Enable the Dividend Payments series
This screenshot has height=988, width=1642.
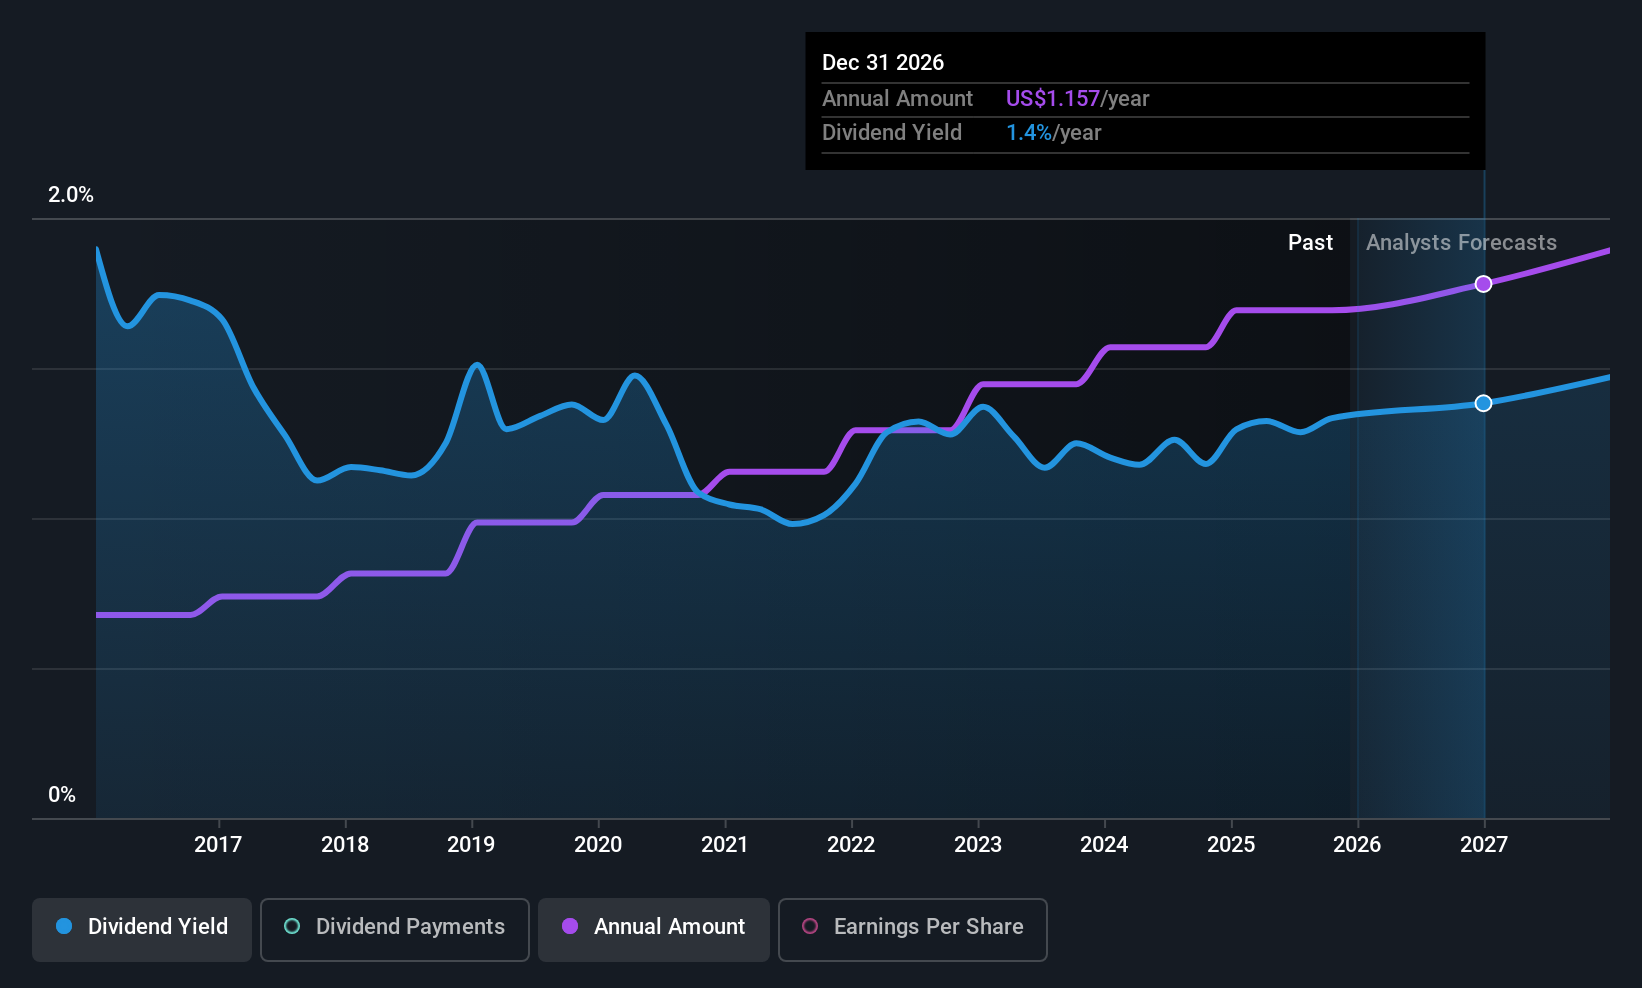coord(394,929)
